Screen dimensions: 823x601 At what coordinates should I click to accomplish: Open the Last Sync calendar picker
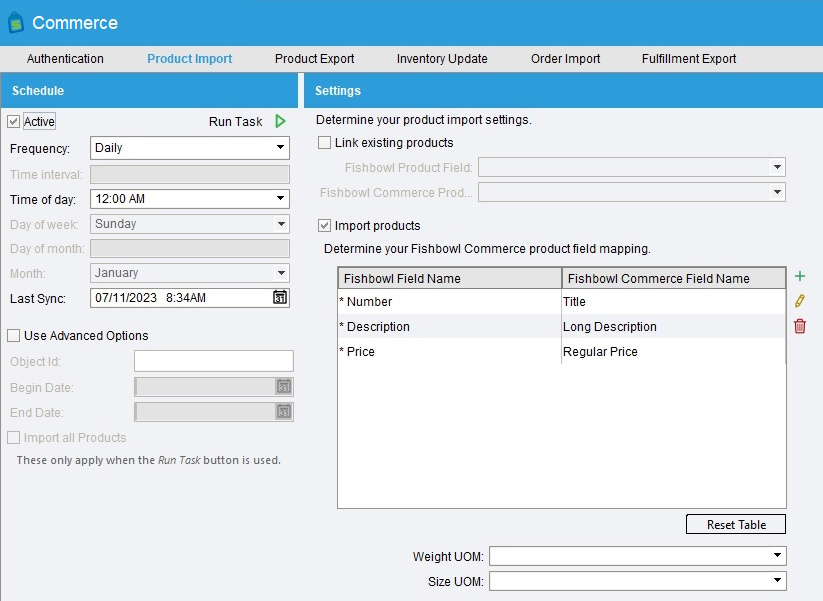point(280,297)
